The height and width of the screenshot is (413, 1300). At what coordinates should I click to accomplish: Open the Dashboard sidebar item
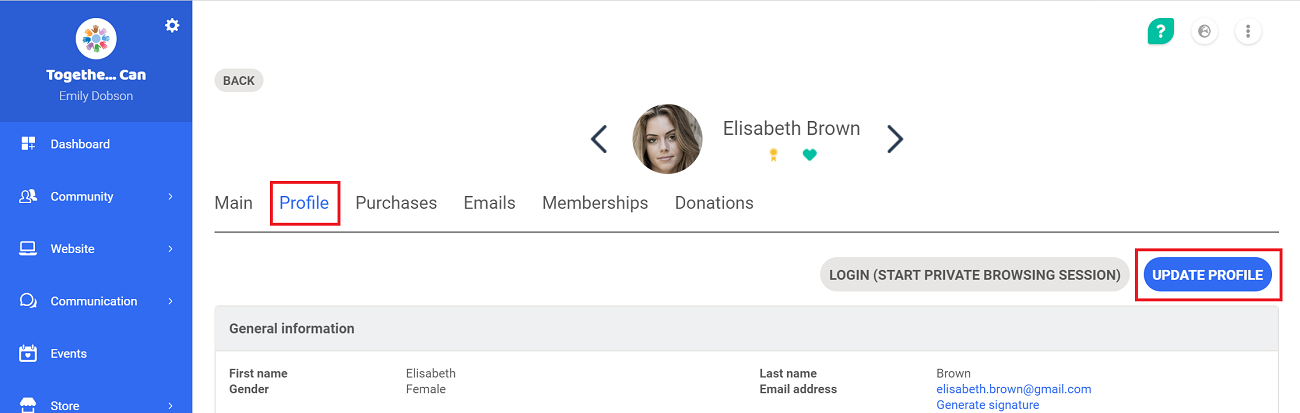pyautogui.click(x=96, y=144)
